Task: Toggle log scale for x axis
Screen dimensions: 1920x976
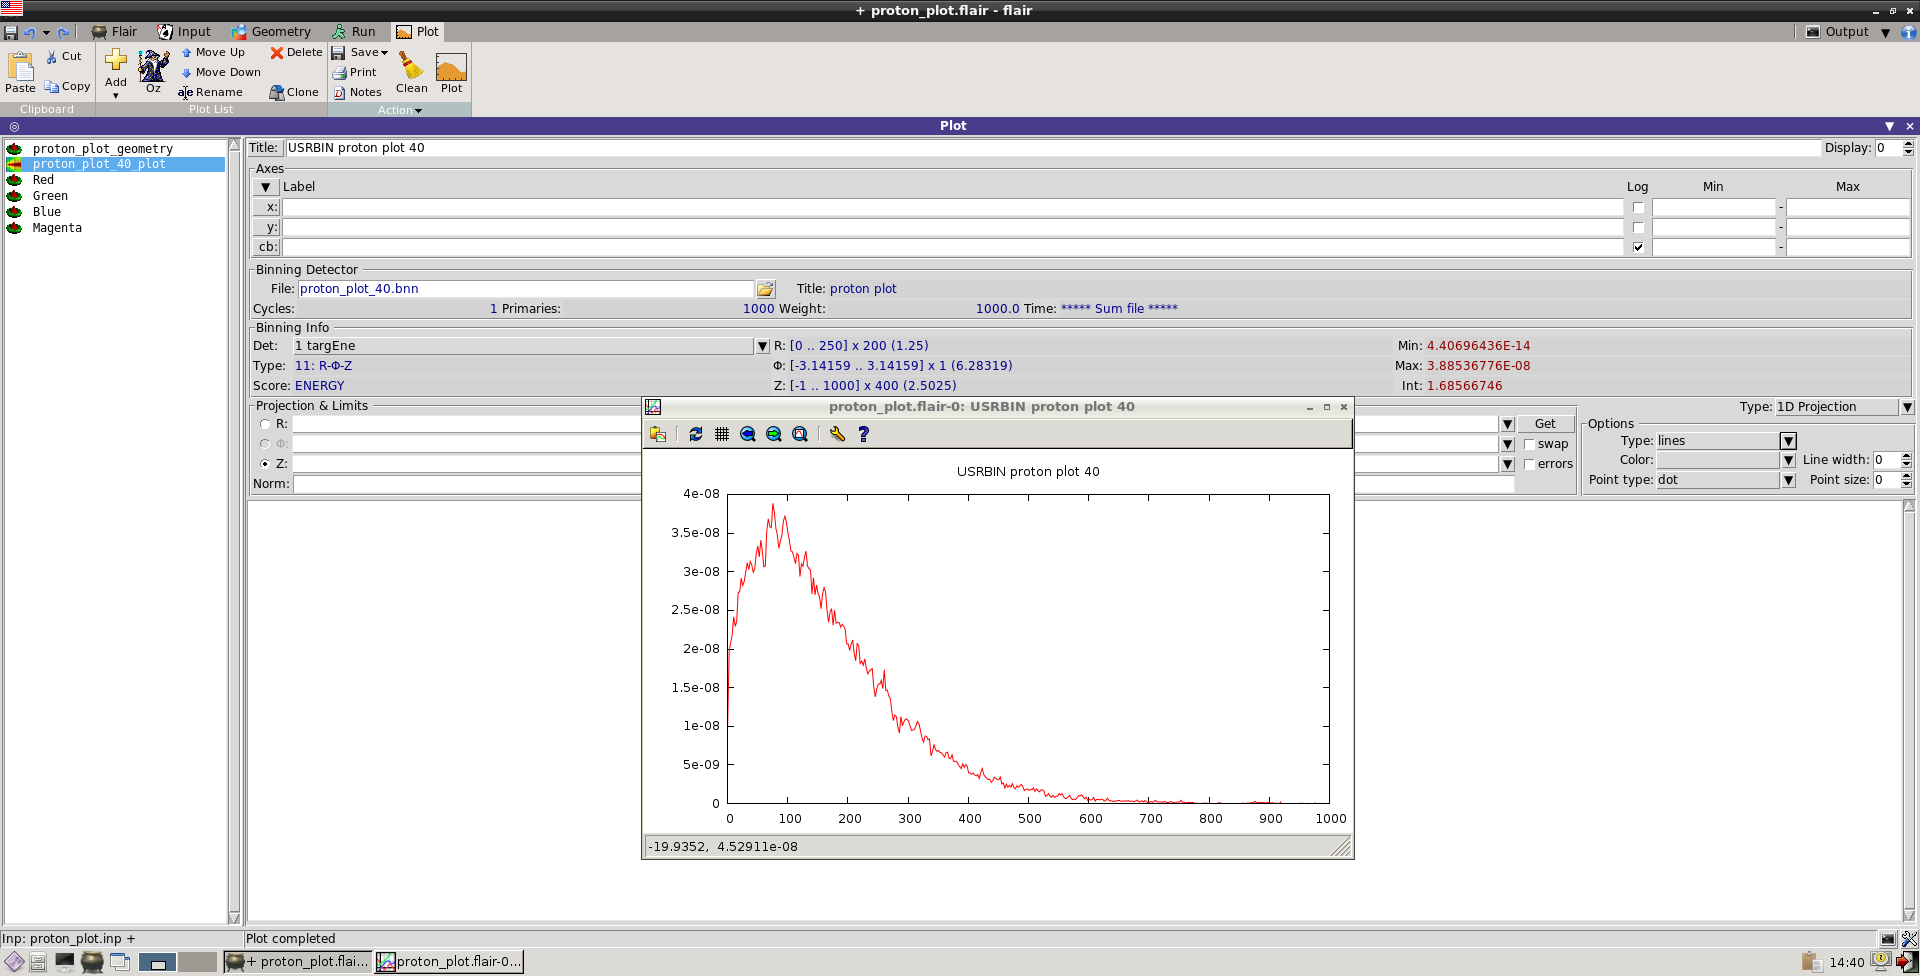Action: pyautogui.click(x=1638, y=208)
